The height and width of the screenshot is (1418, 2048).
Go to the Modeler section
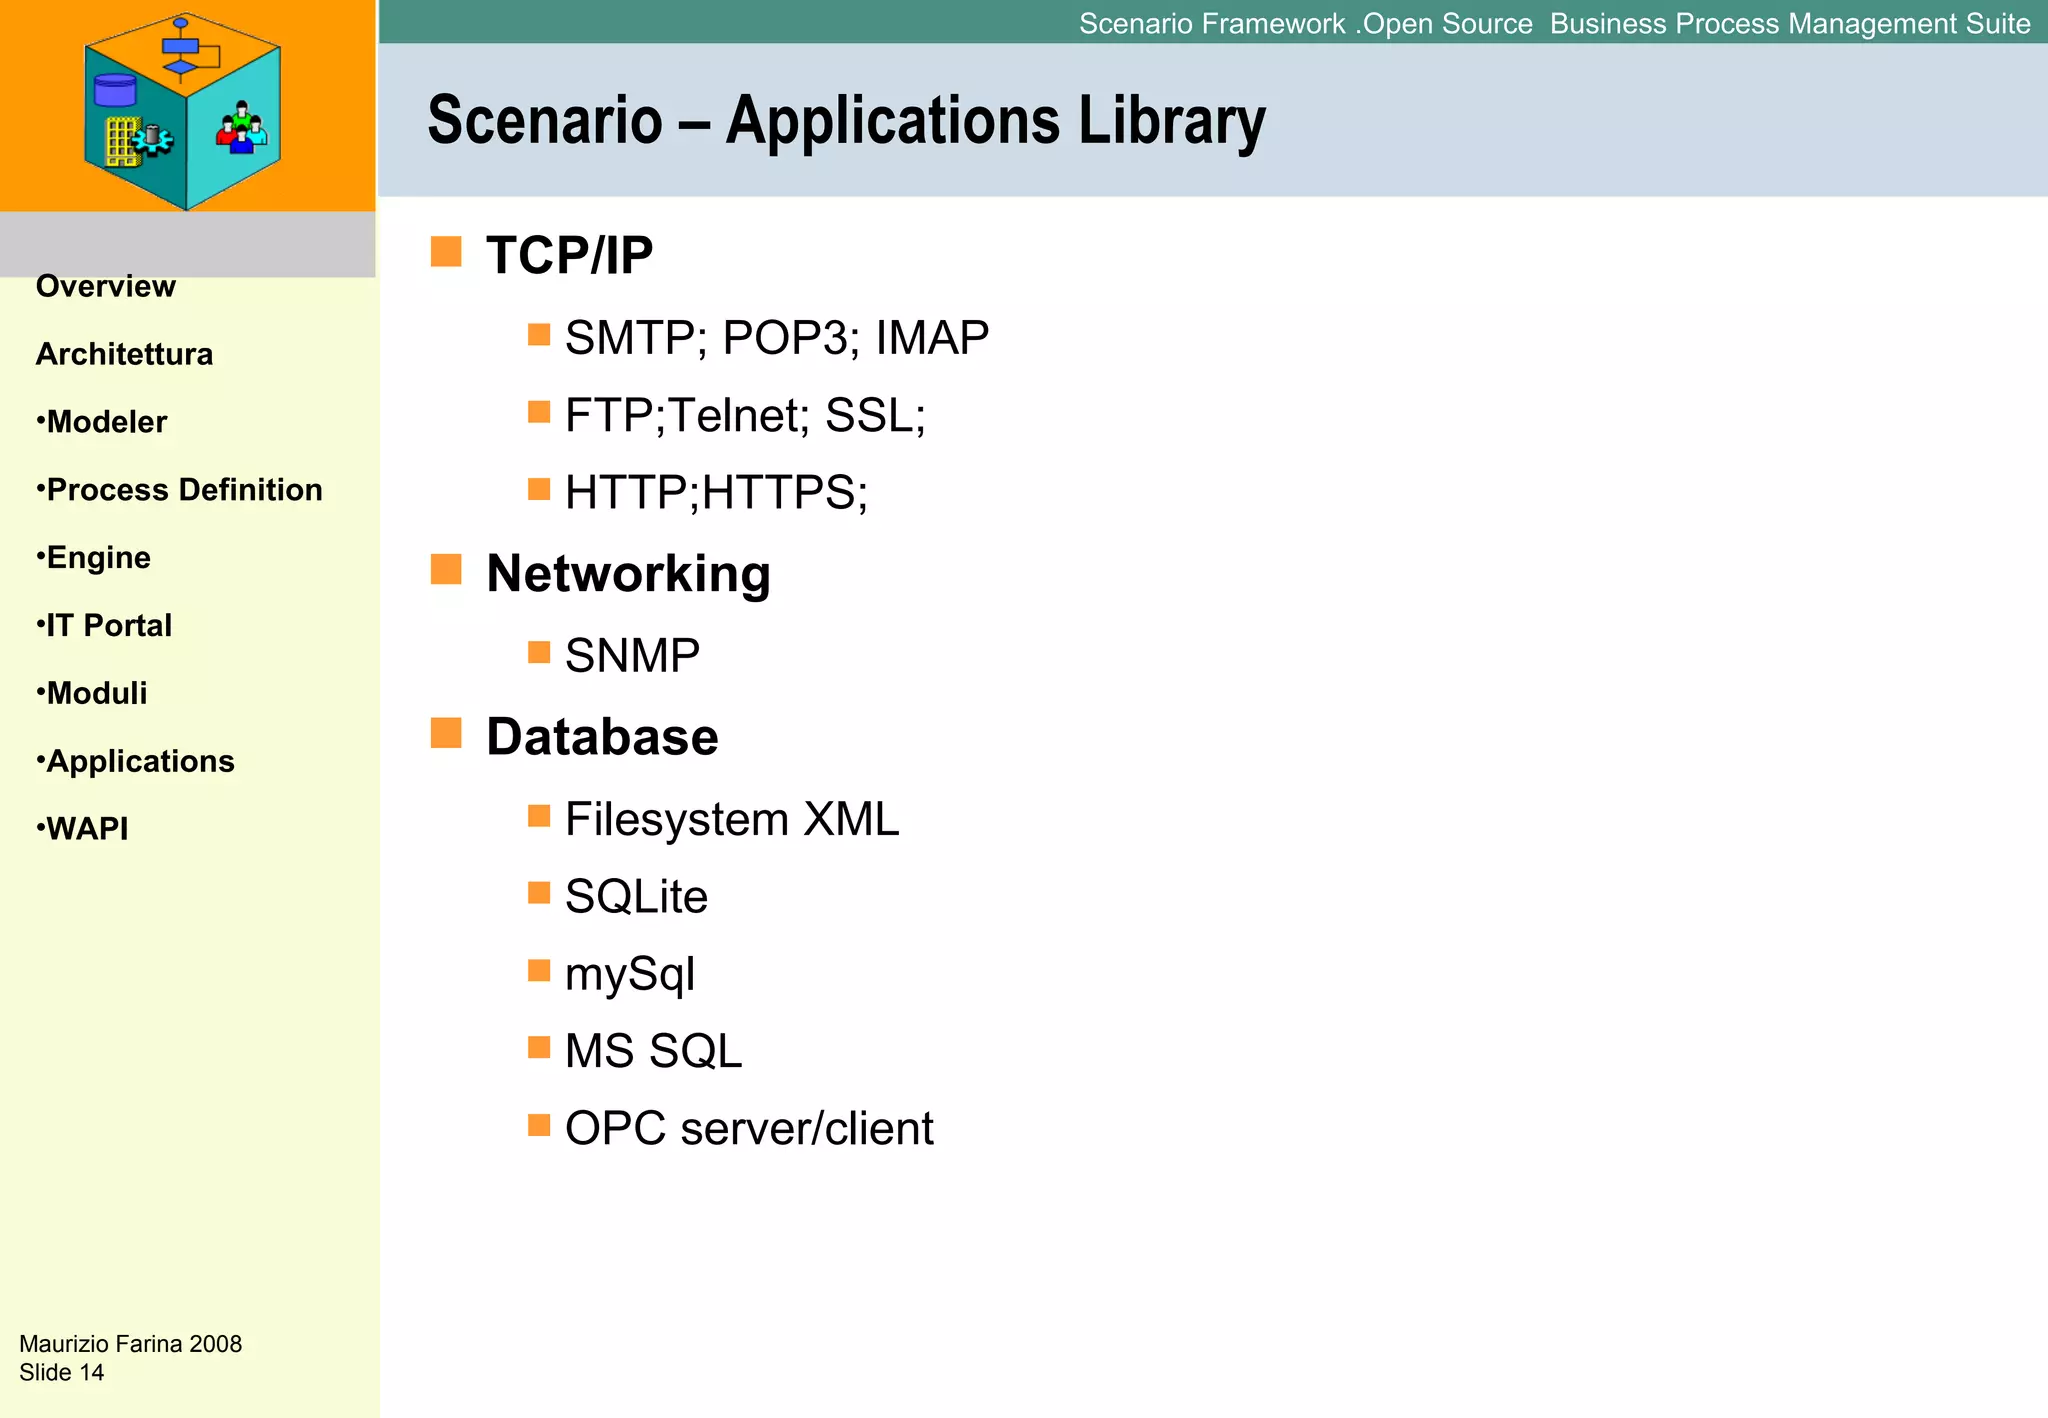point(102,422)
